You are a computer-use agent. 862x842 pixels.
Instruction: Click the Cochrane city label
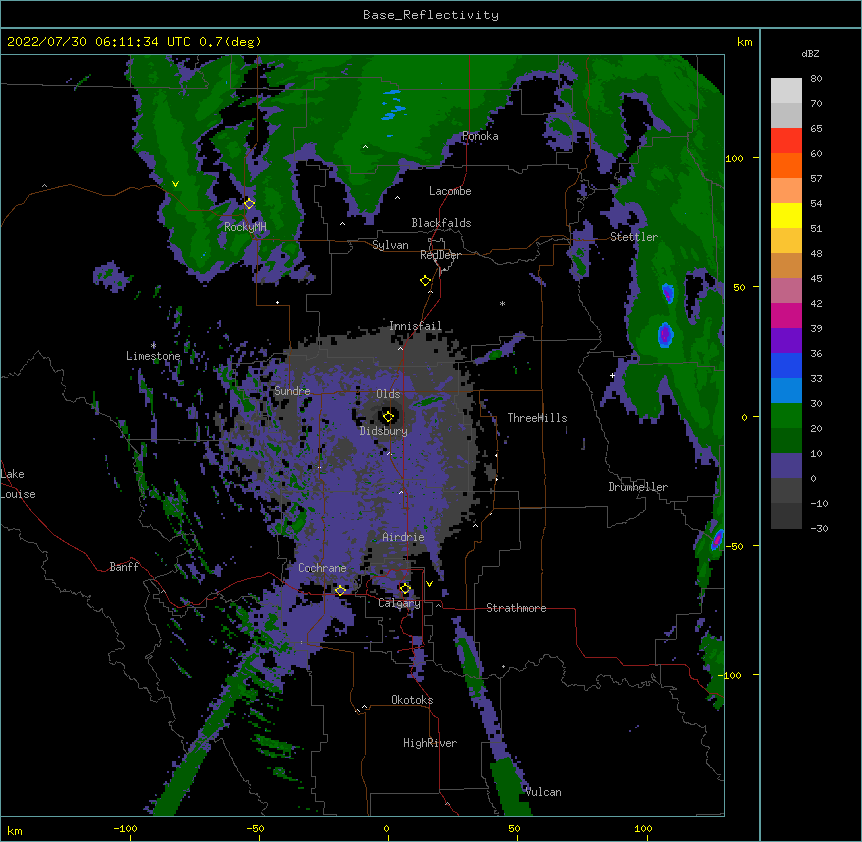coord(322,568)
